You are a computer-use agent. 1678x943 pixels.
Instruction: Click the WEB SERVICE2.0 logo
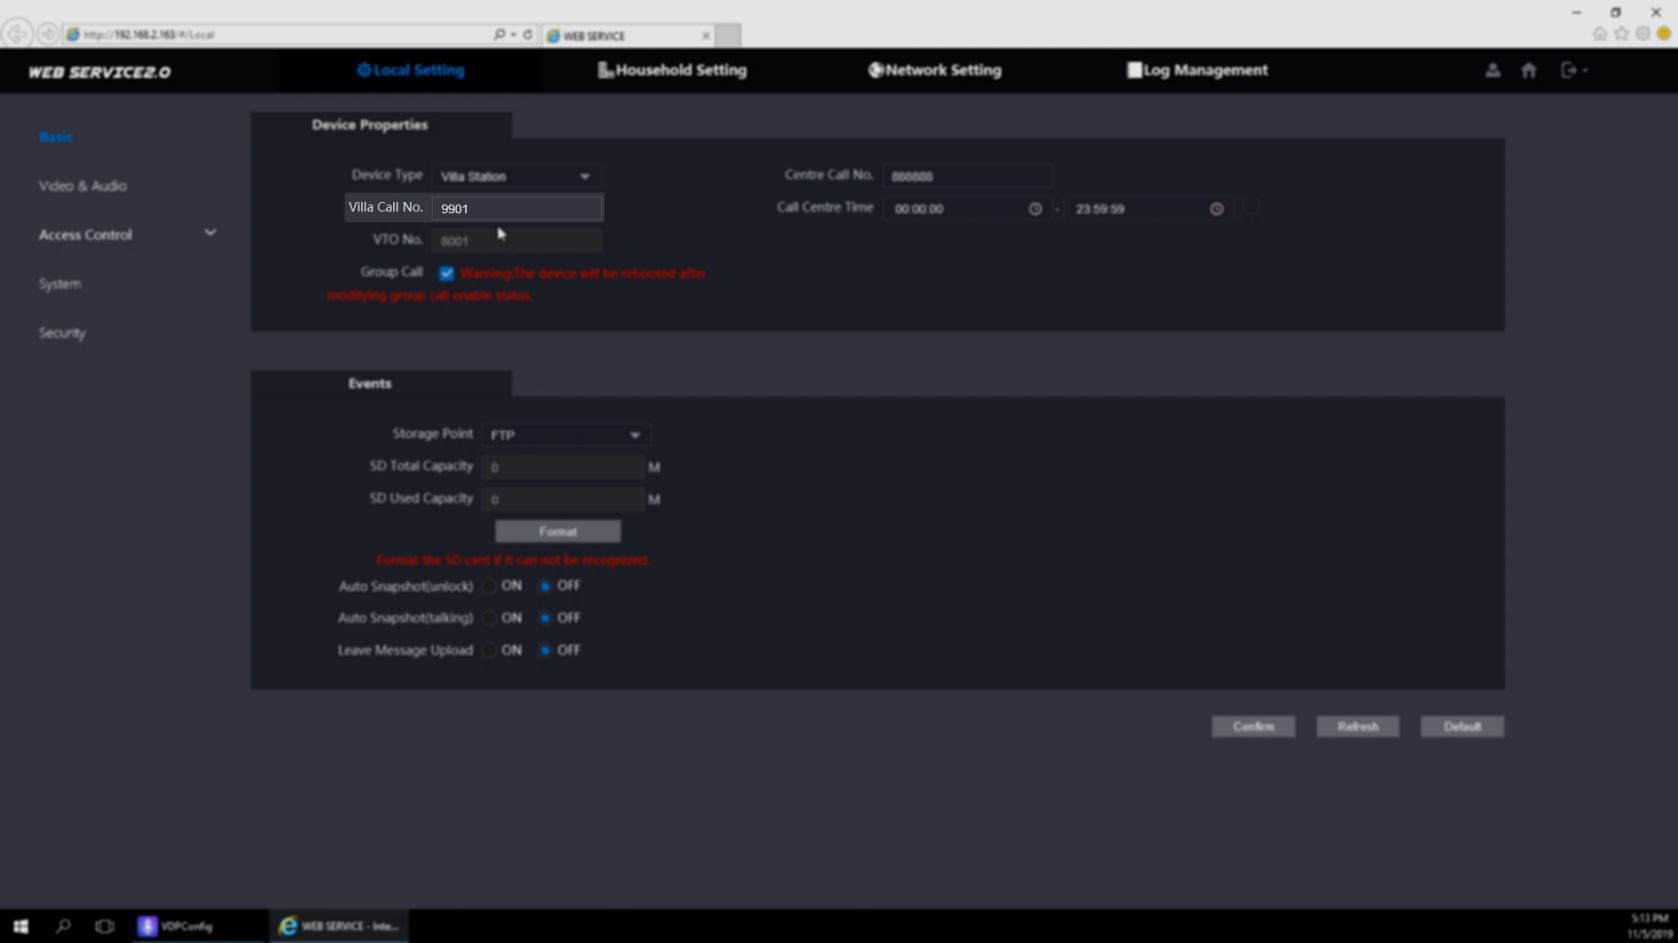[99, 72]
